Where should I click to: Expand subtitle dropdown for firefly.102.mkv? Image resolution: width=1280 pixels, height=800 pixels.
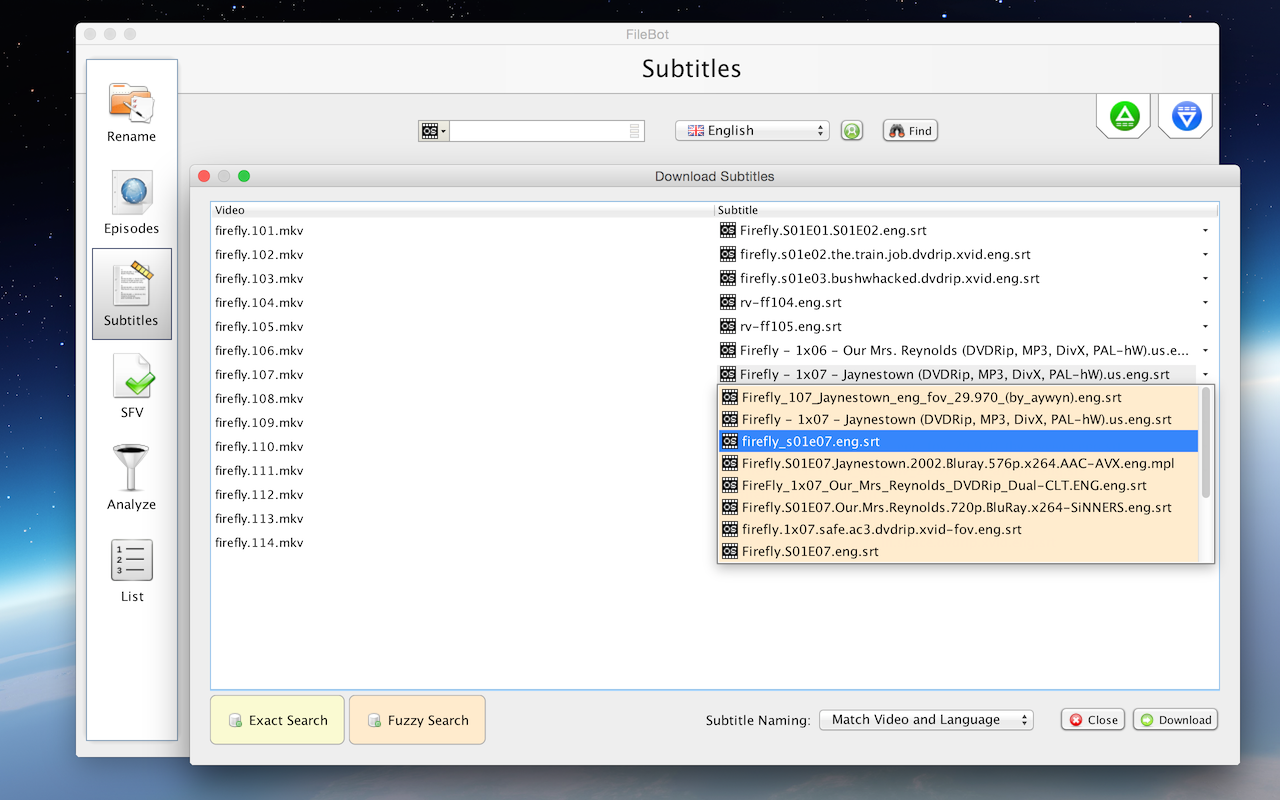coord(1205,255)
